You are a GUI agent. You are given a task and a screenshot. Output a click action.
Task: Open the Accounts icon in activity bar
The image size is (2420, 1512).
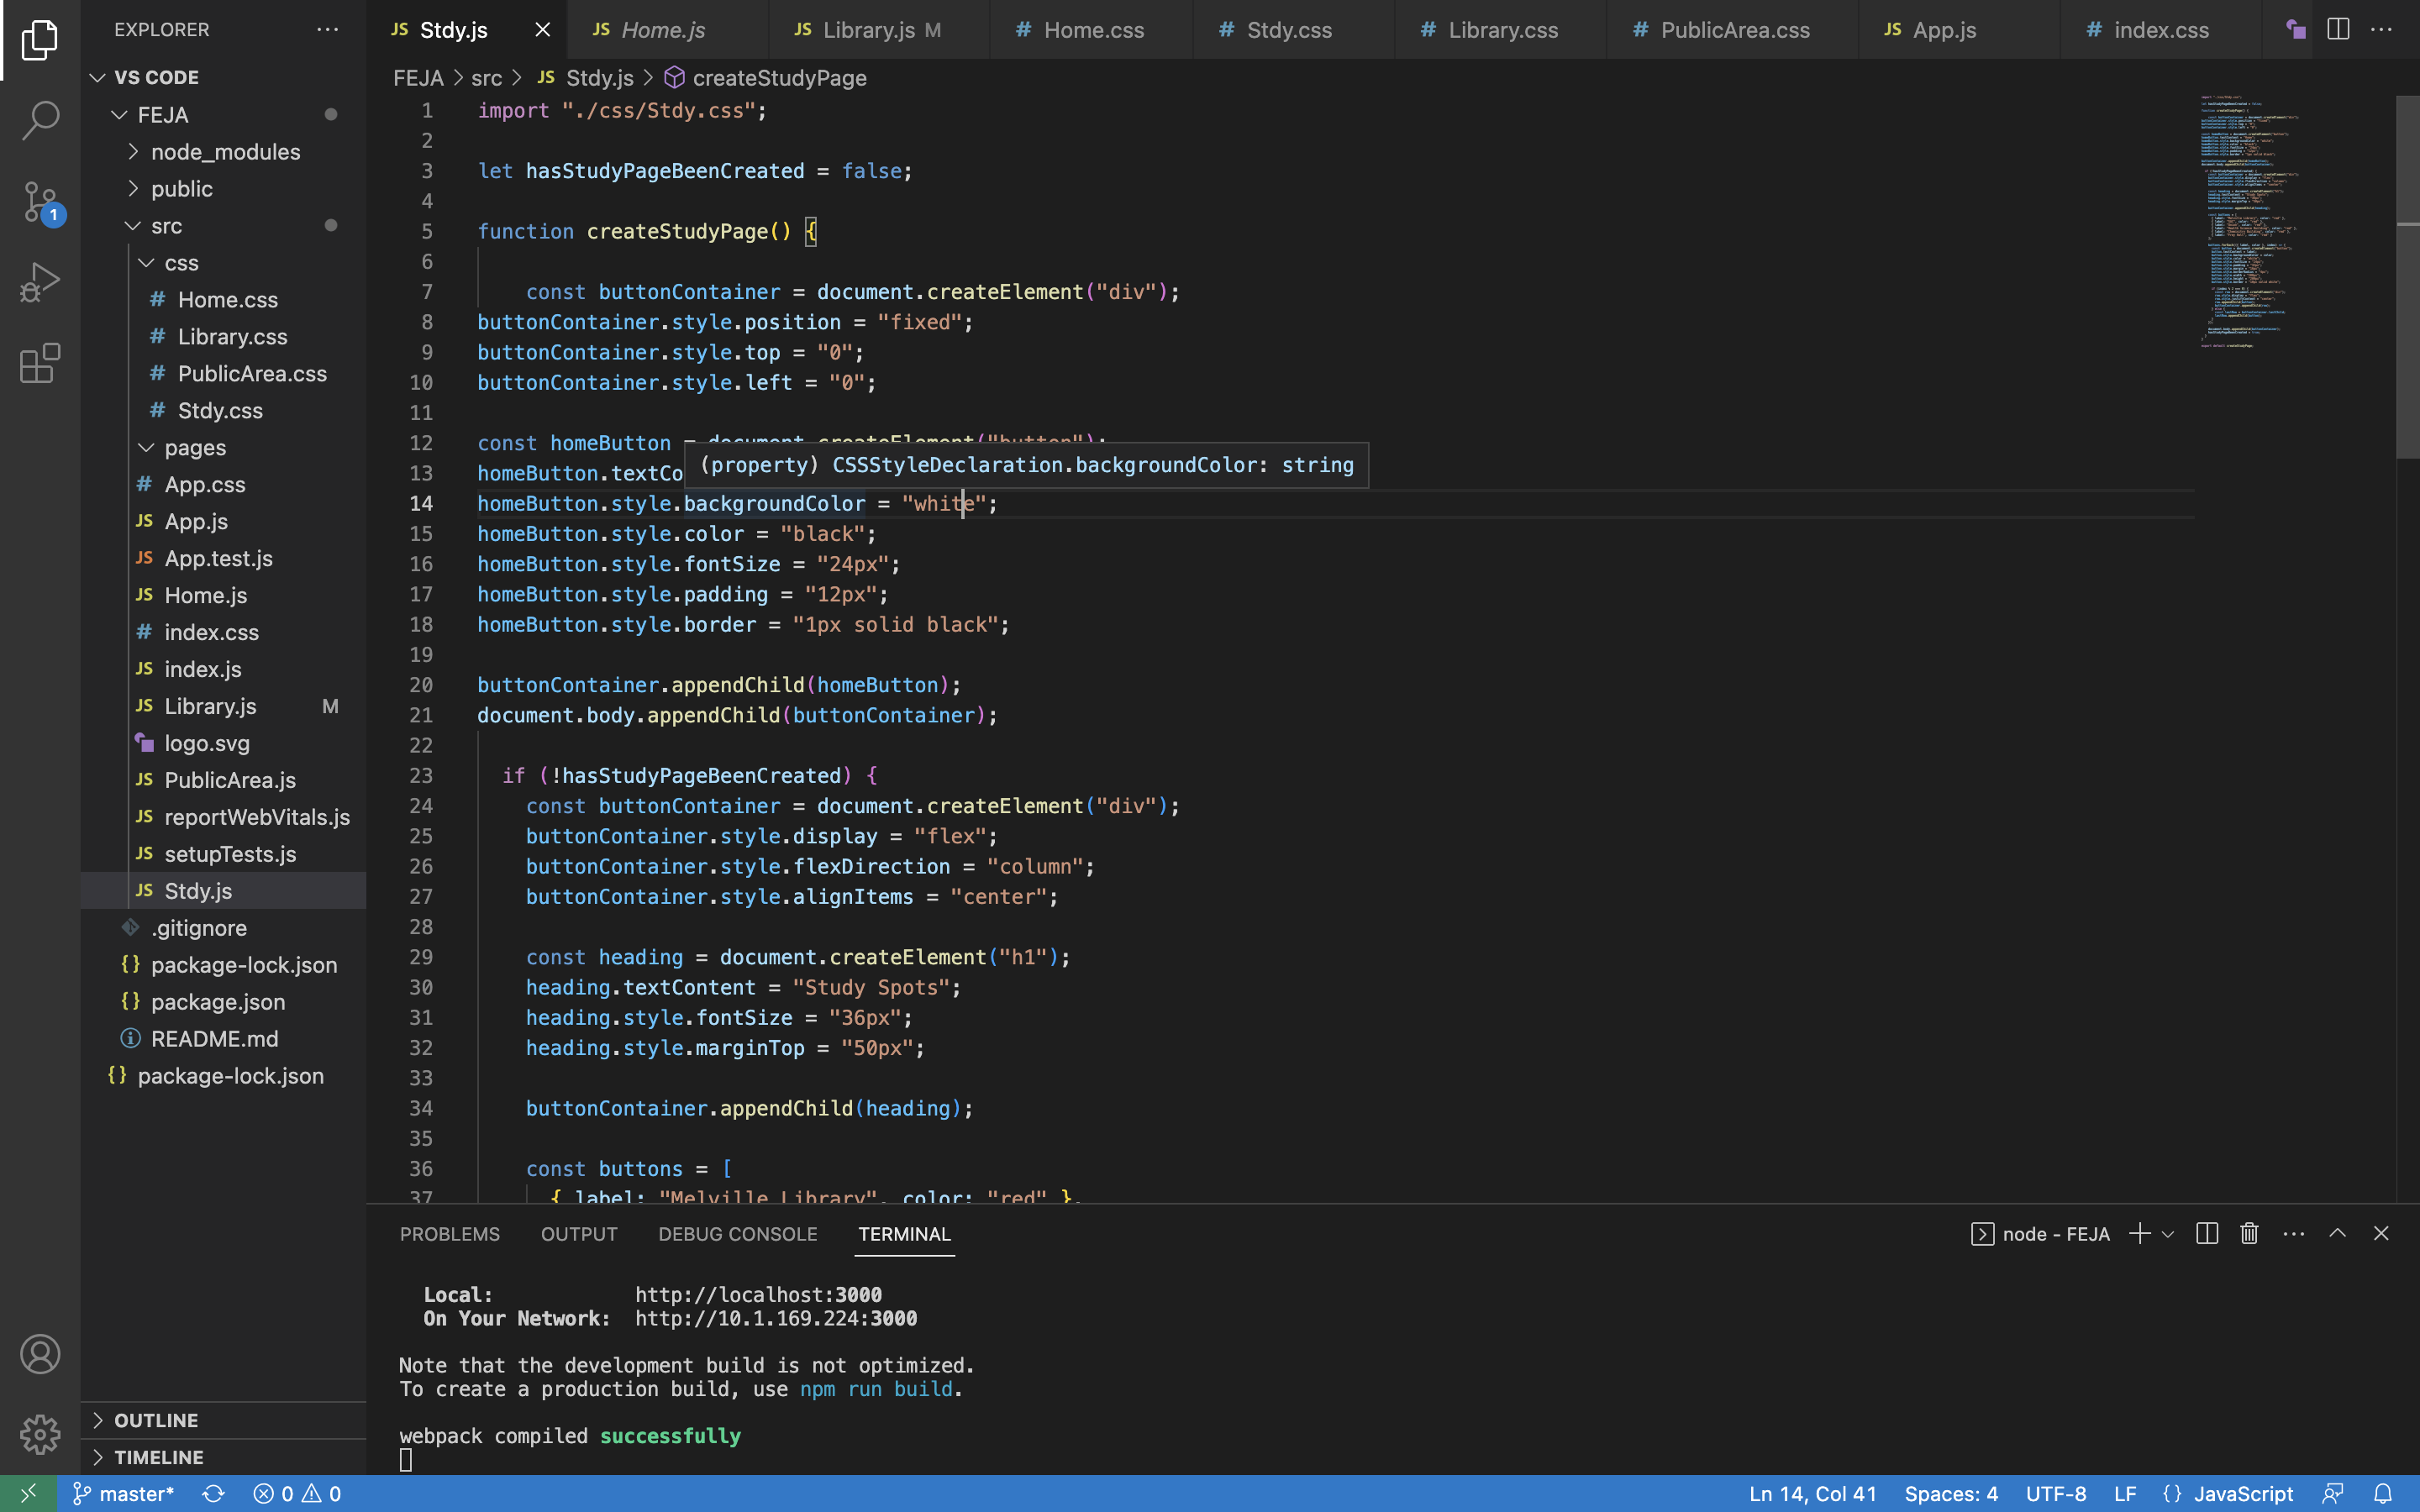(x=40, y=1354)
